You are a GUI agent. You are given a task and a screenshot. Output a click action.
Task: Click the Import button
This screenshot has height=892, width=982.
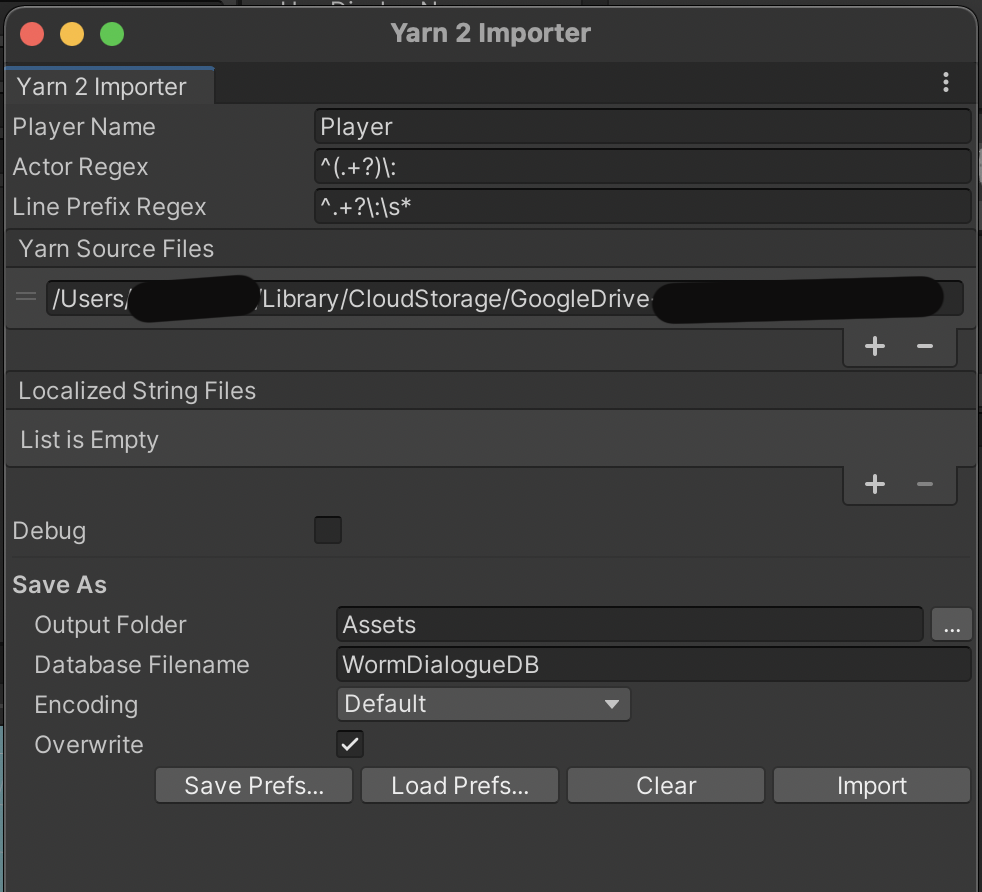pos(872,786)
